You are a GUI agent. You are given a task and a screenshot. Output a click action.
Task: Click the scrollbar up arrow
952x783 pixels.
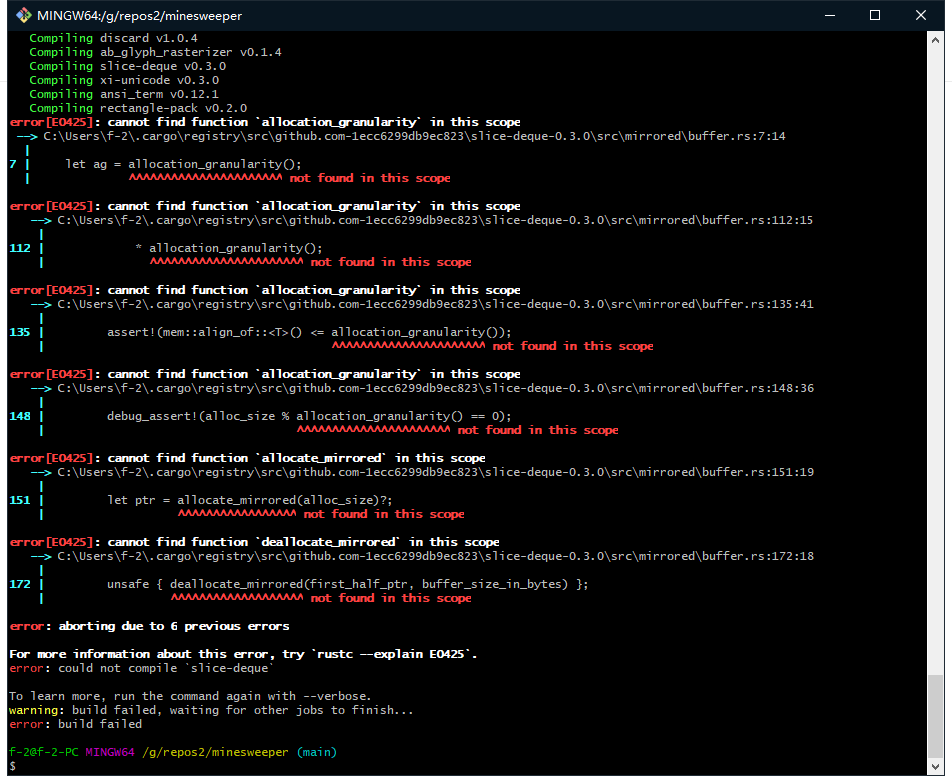pos(935,40)
